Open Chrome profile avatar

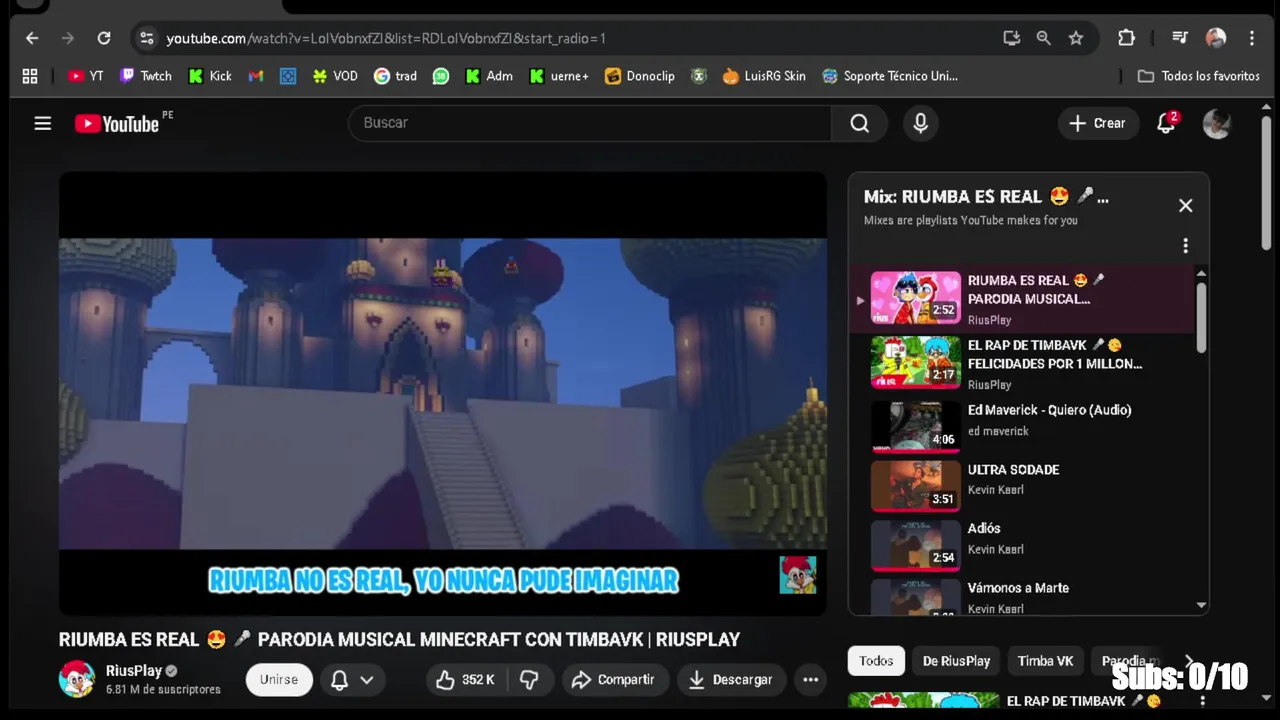click(1216, 38)
